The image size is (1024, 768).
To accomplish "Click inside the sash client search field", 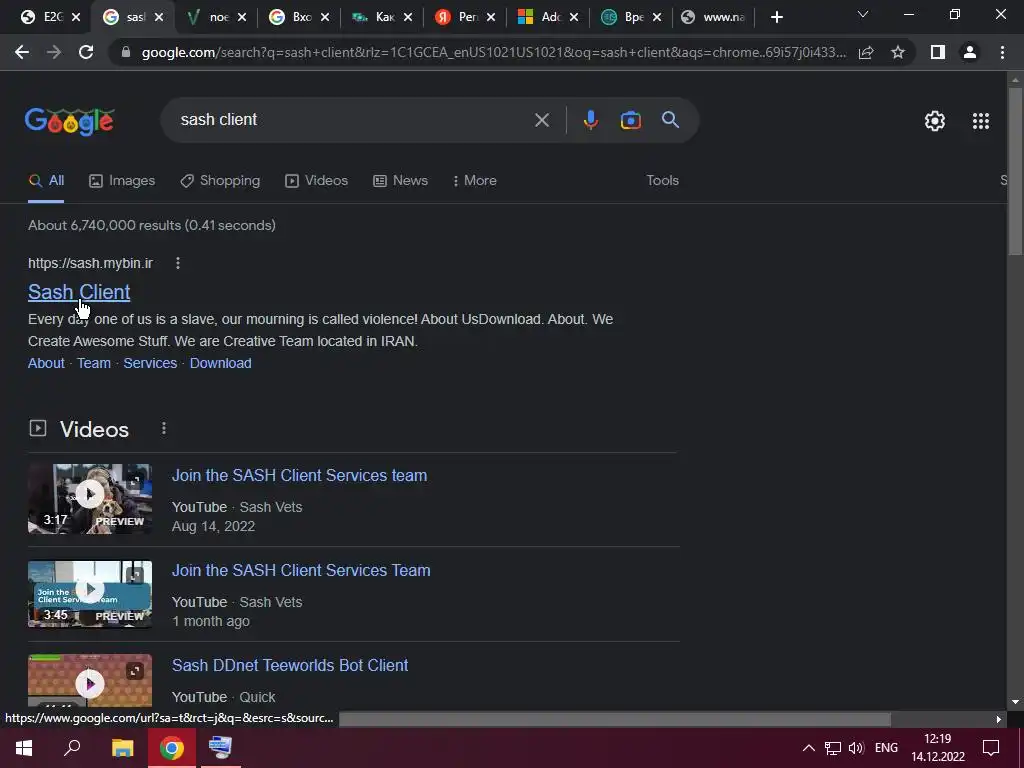I will click(353, 120).
